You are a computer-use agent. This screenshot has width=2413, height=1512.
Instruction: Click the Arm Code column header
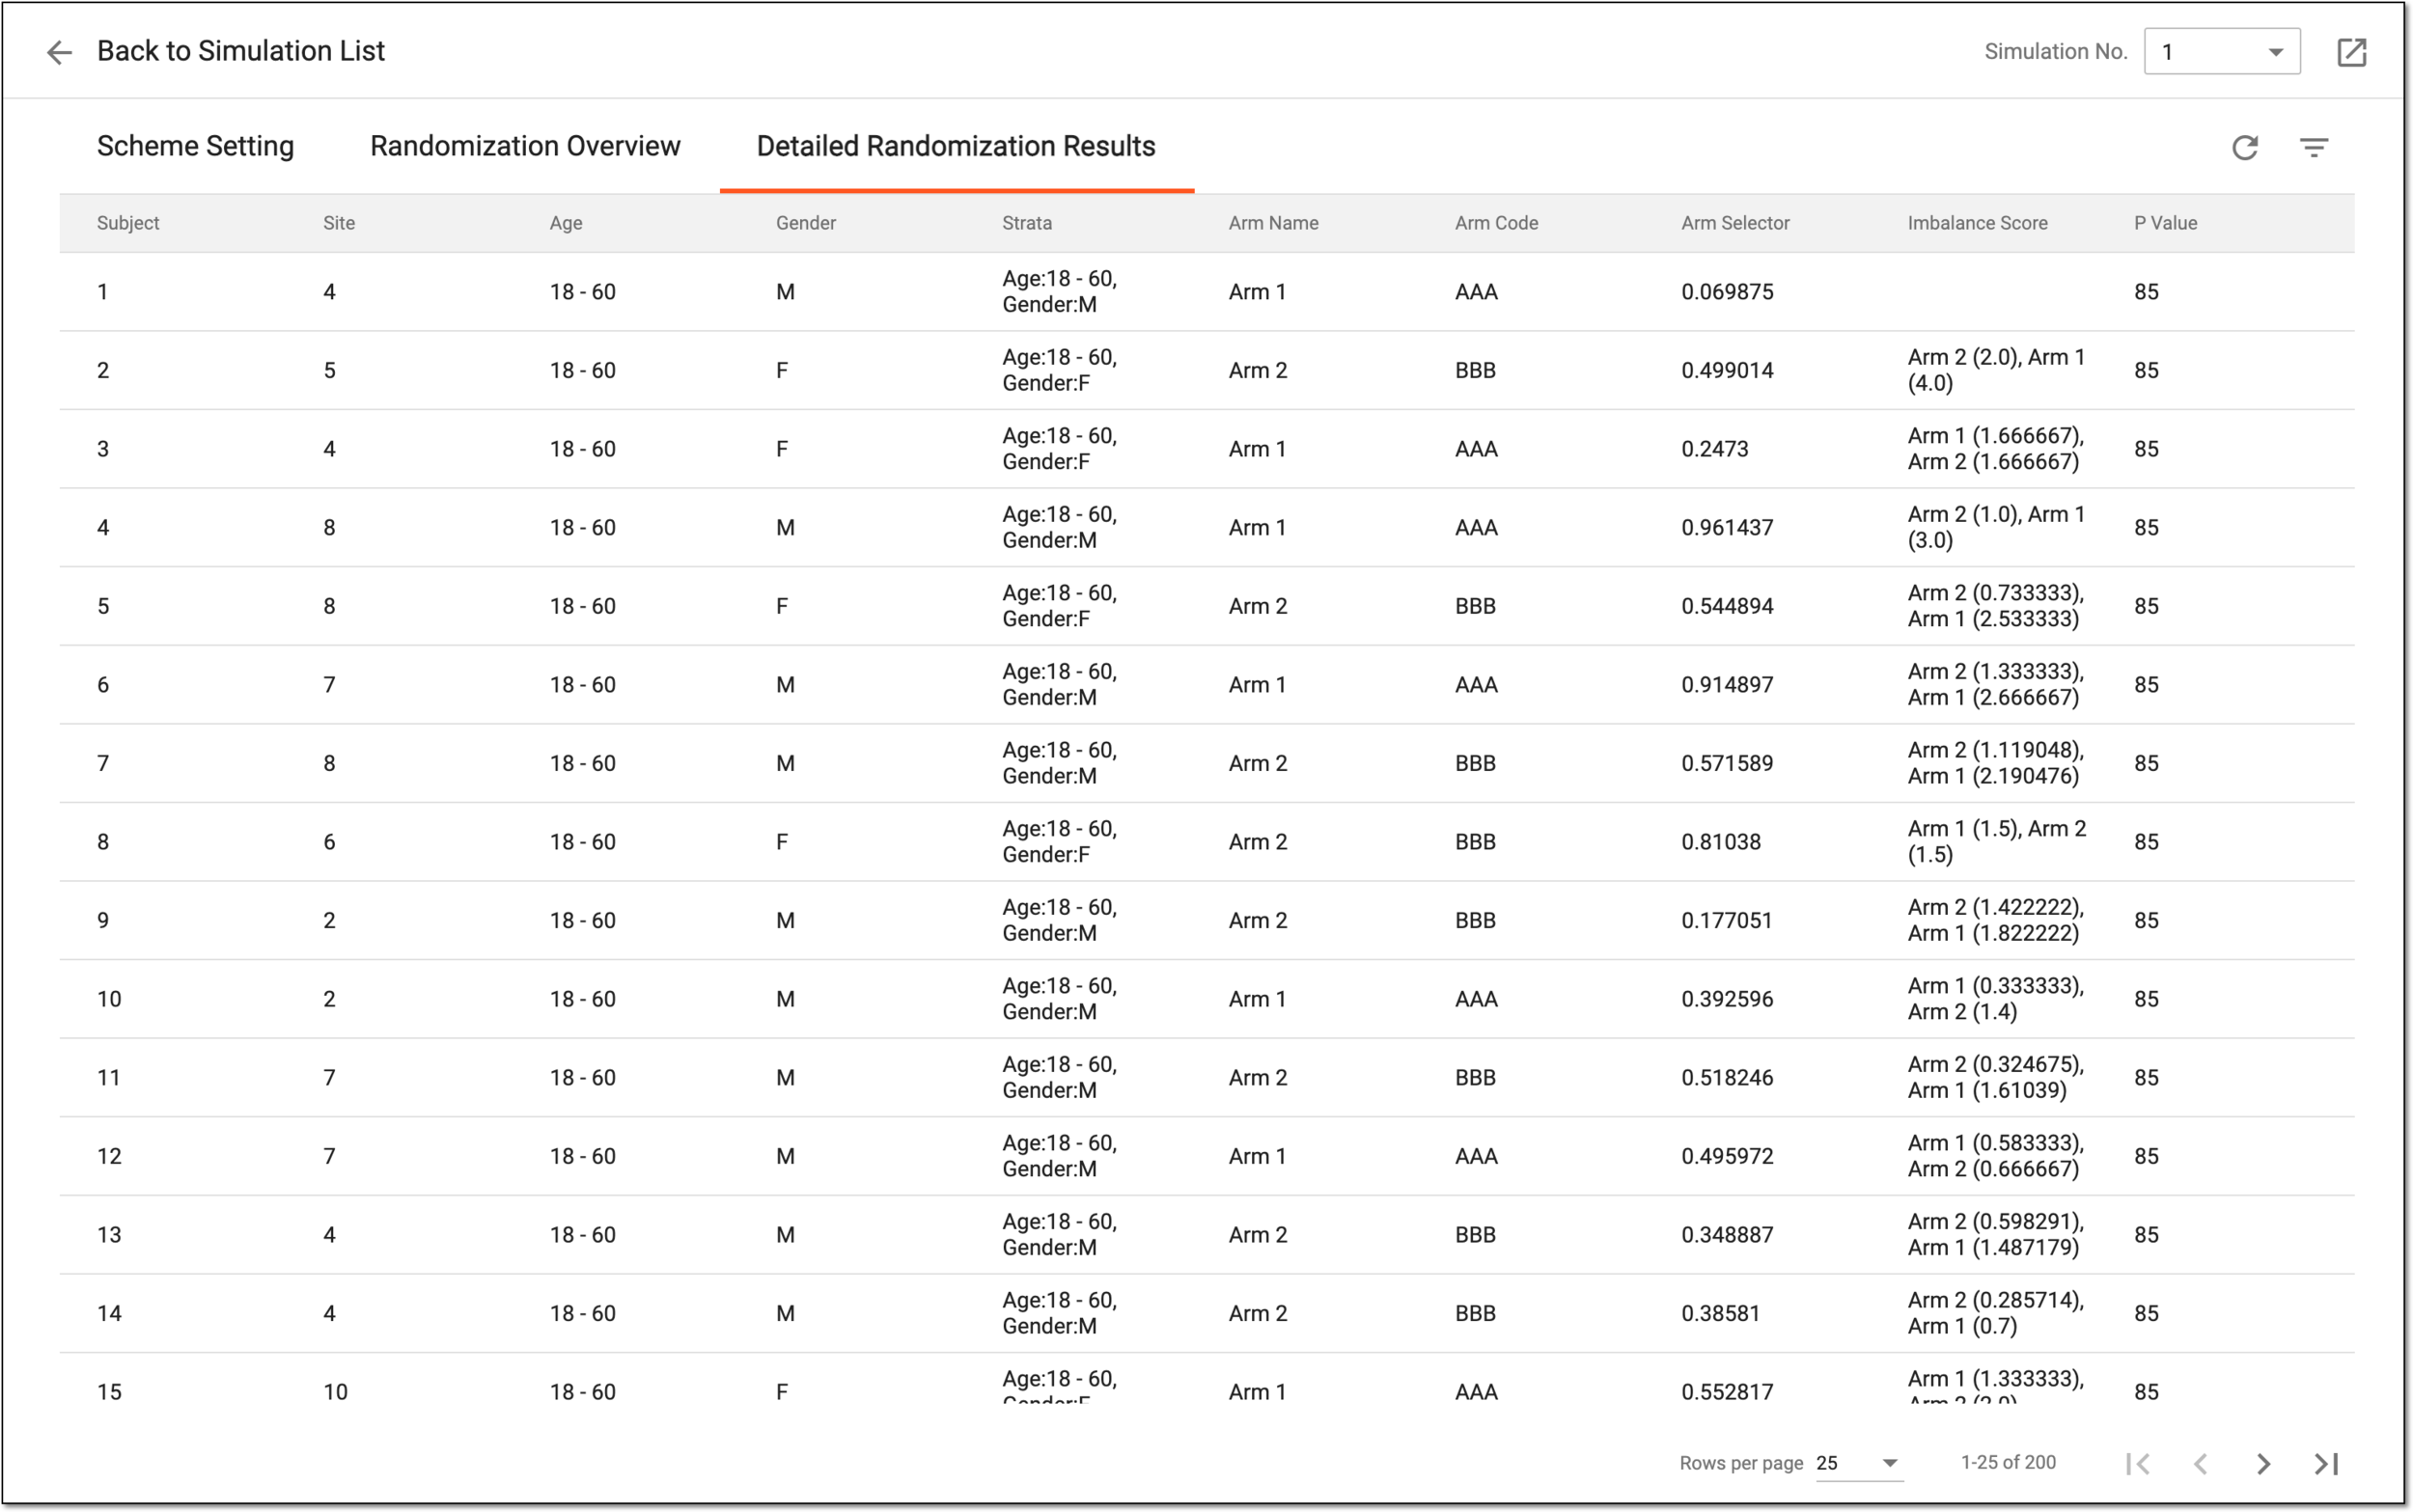click(1496, 223)
